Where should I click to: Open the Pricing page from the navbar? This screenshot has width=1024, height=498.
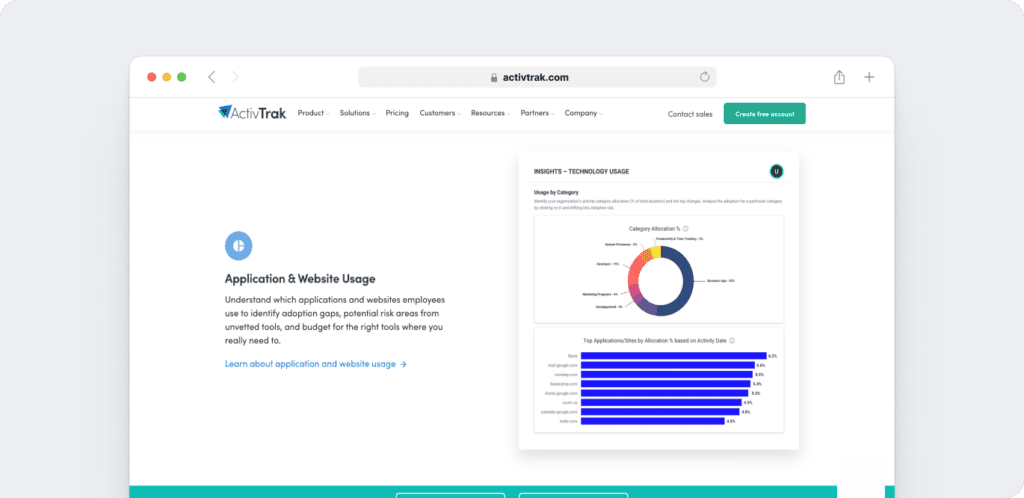[397, 113]
